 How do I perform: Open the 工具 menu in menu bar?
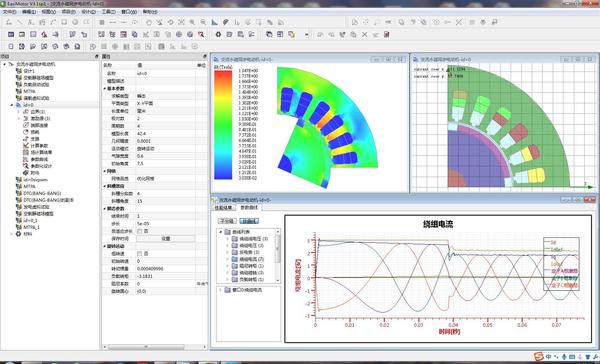[x=108, y=12]
